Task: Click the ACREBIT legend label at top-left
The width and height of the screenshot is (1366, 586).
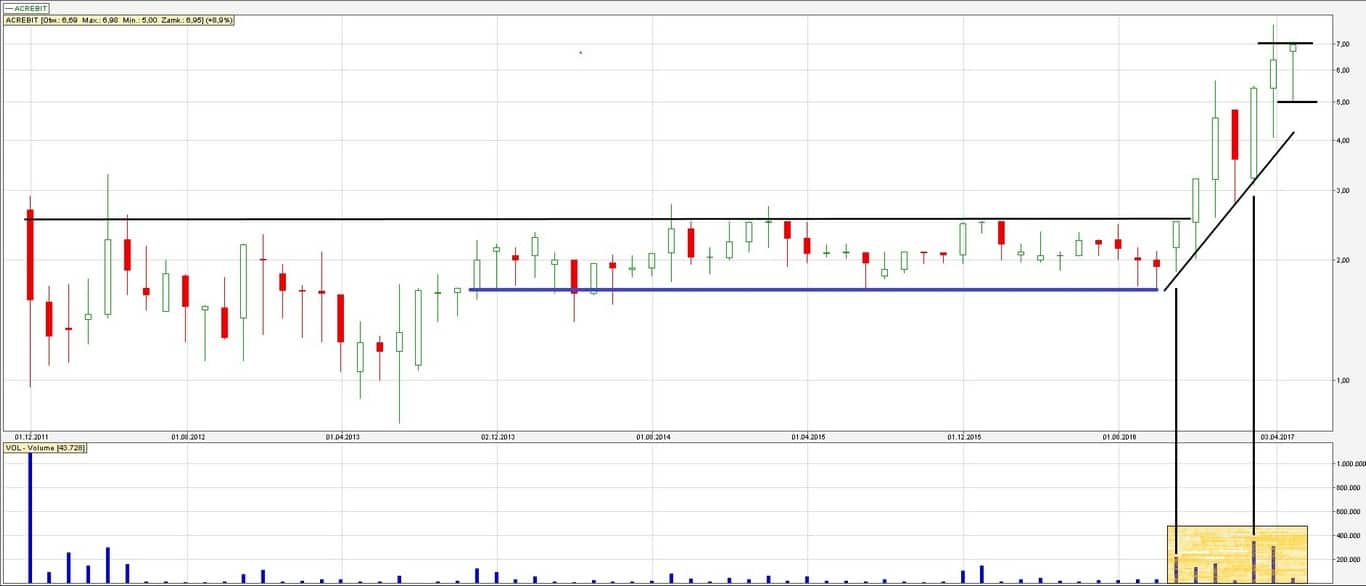Action: coord(28,7)
